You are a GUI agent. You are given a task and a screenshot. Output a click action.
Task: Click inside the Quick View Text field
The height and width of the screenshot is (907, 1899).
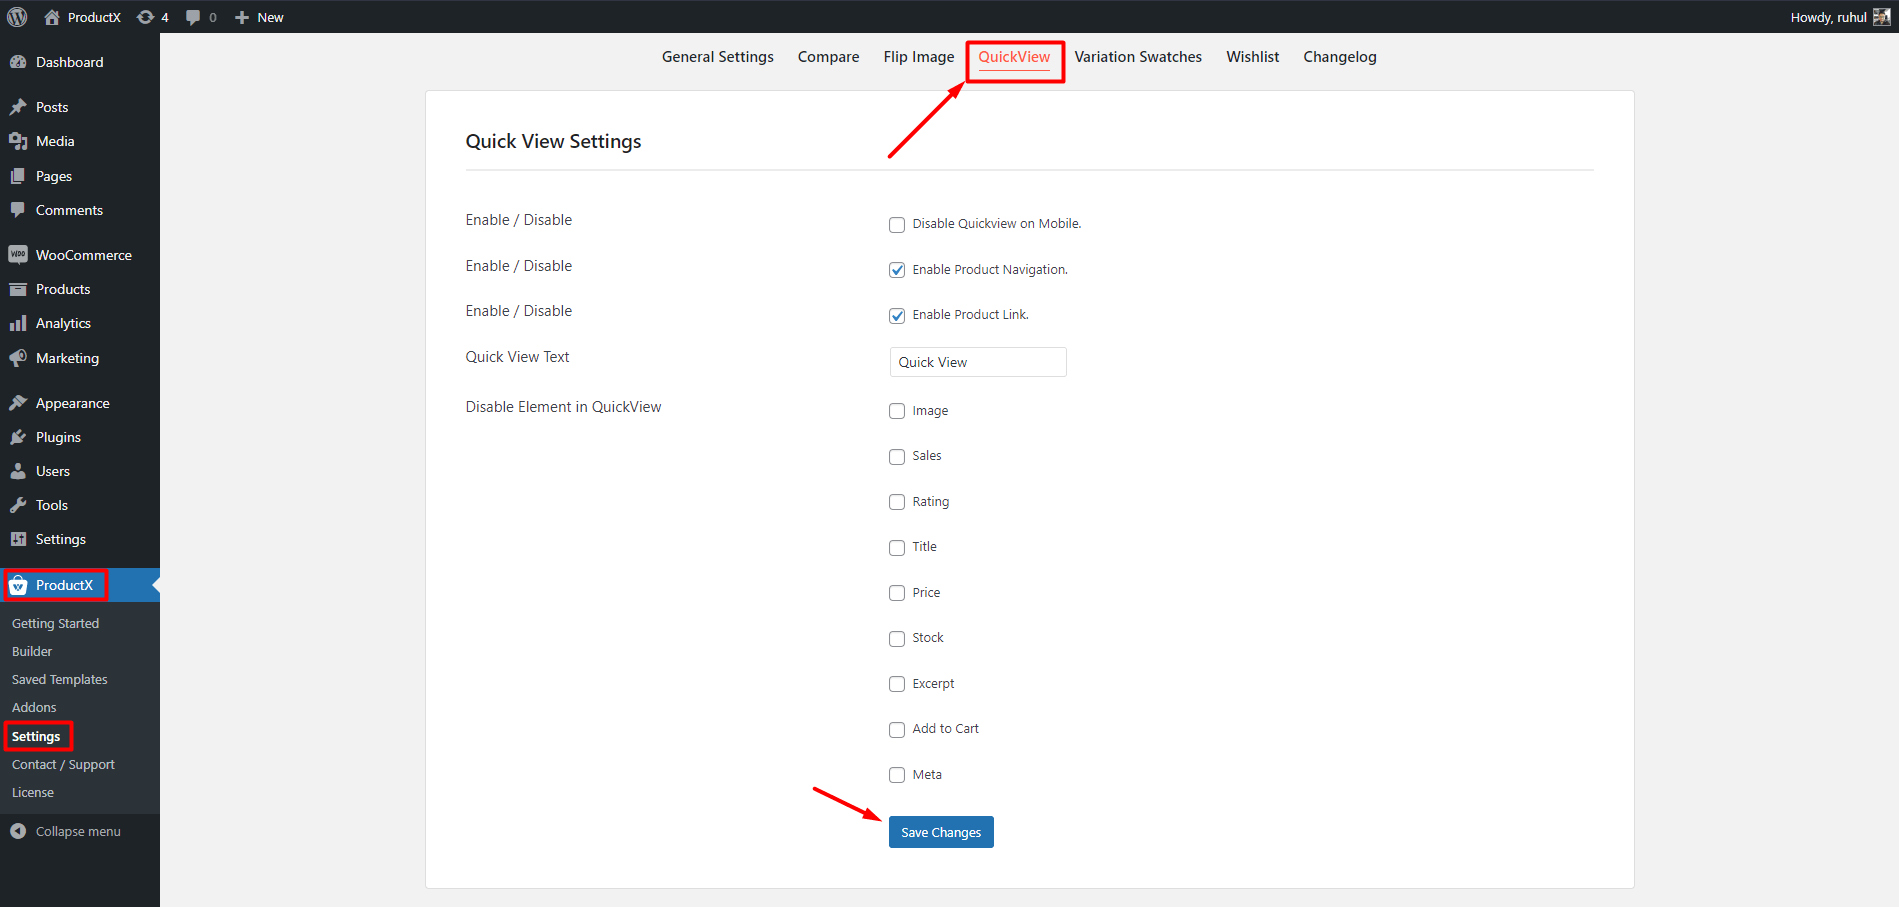tap(977, 361)
